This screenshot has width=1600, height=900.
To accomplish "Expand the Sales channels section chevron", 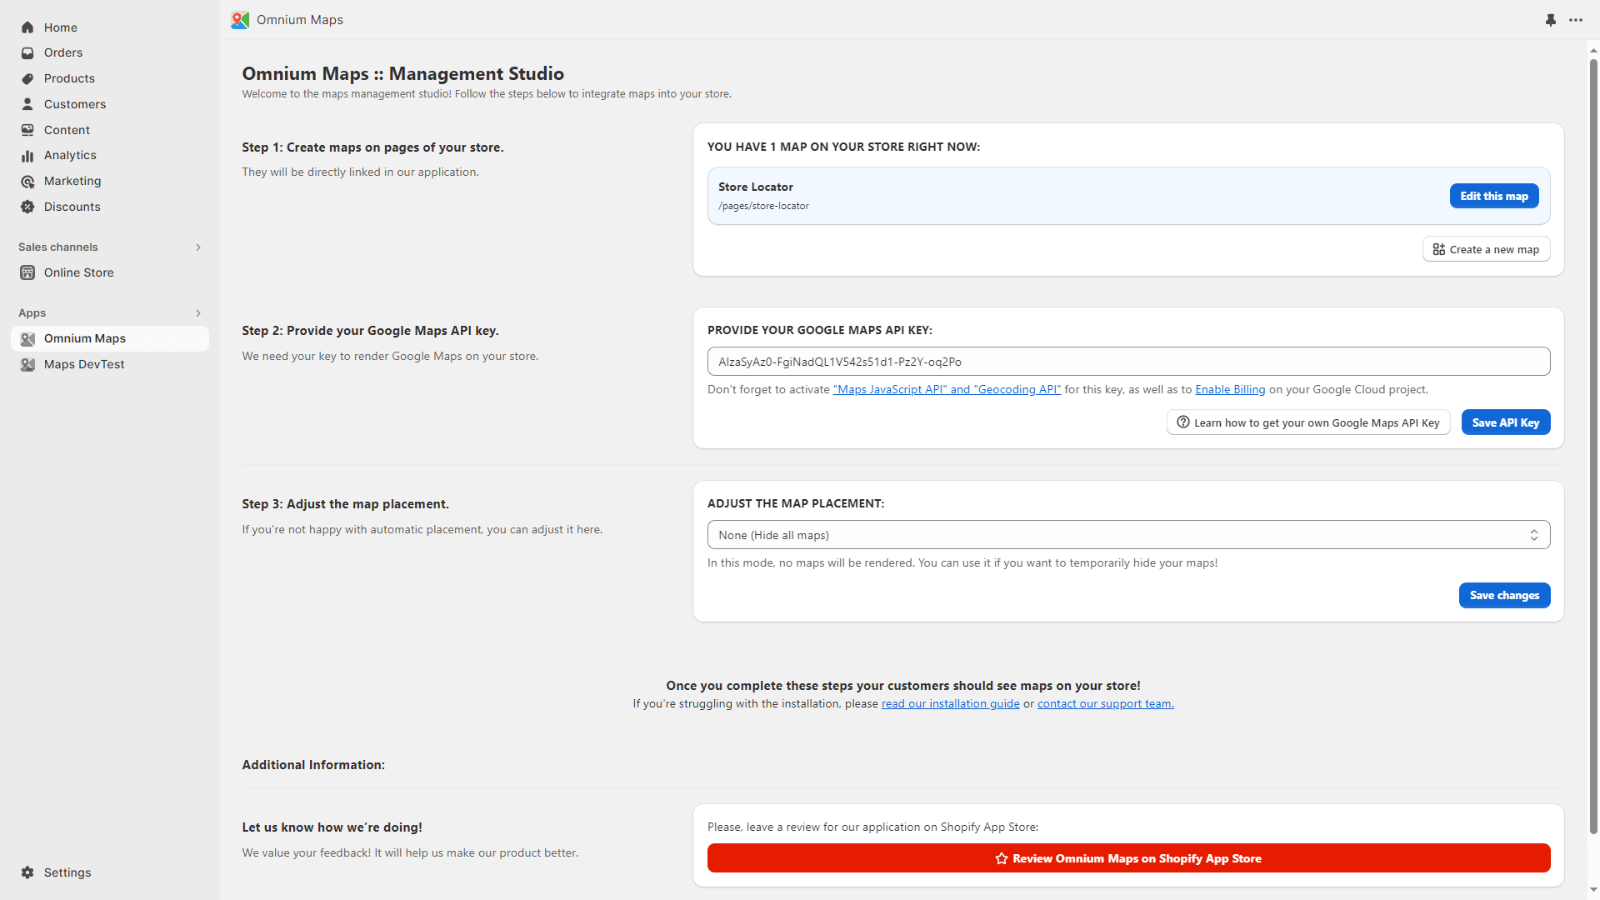I will point(198,247).
